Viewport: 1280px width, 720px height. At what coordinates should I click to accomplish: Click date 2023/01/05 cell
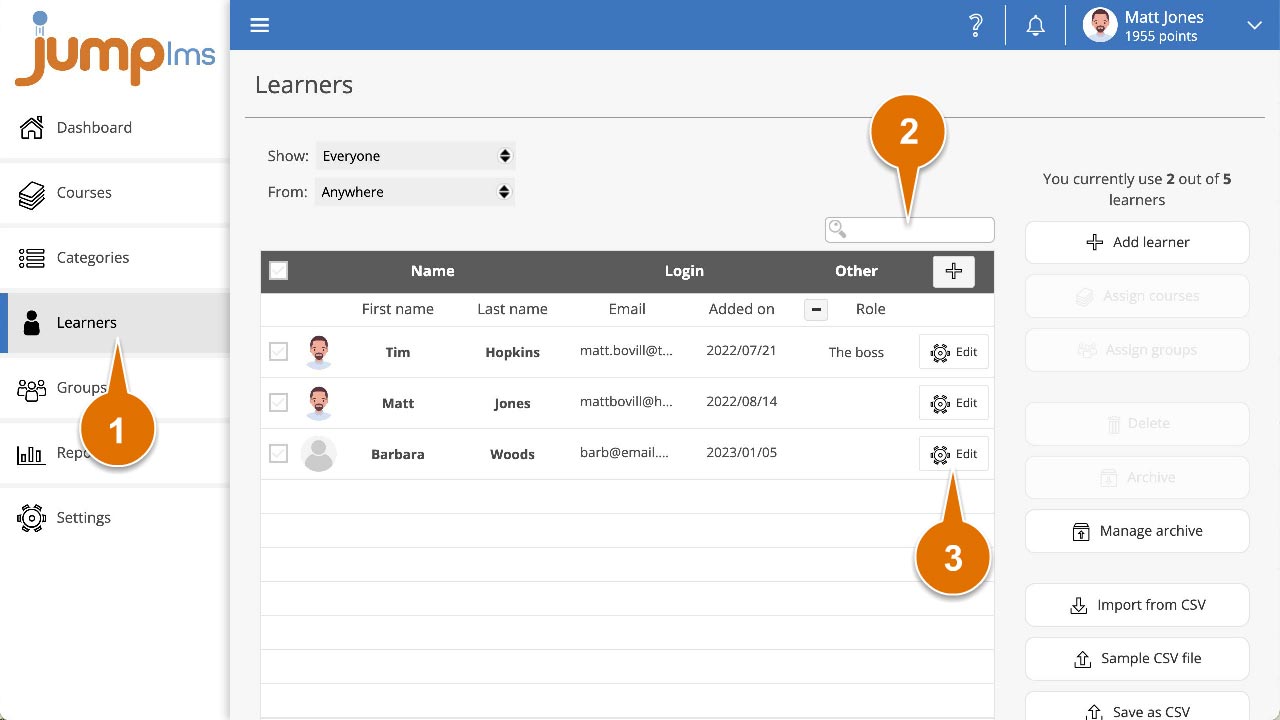pos(742,452)
